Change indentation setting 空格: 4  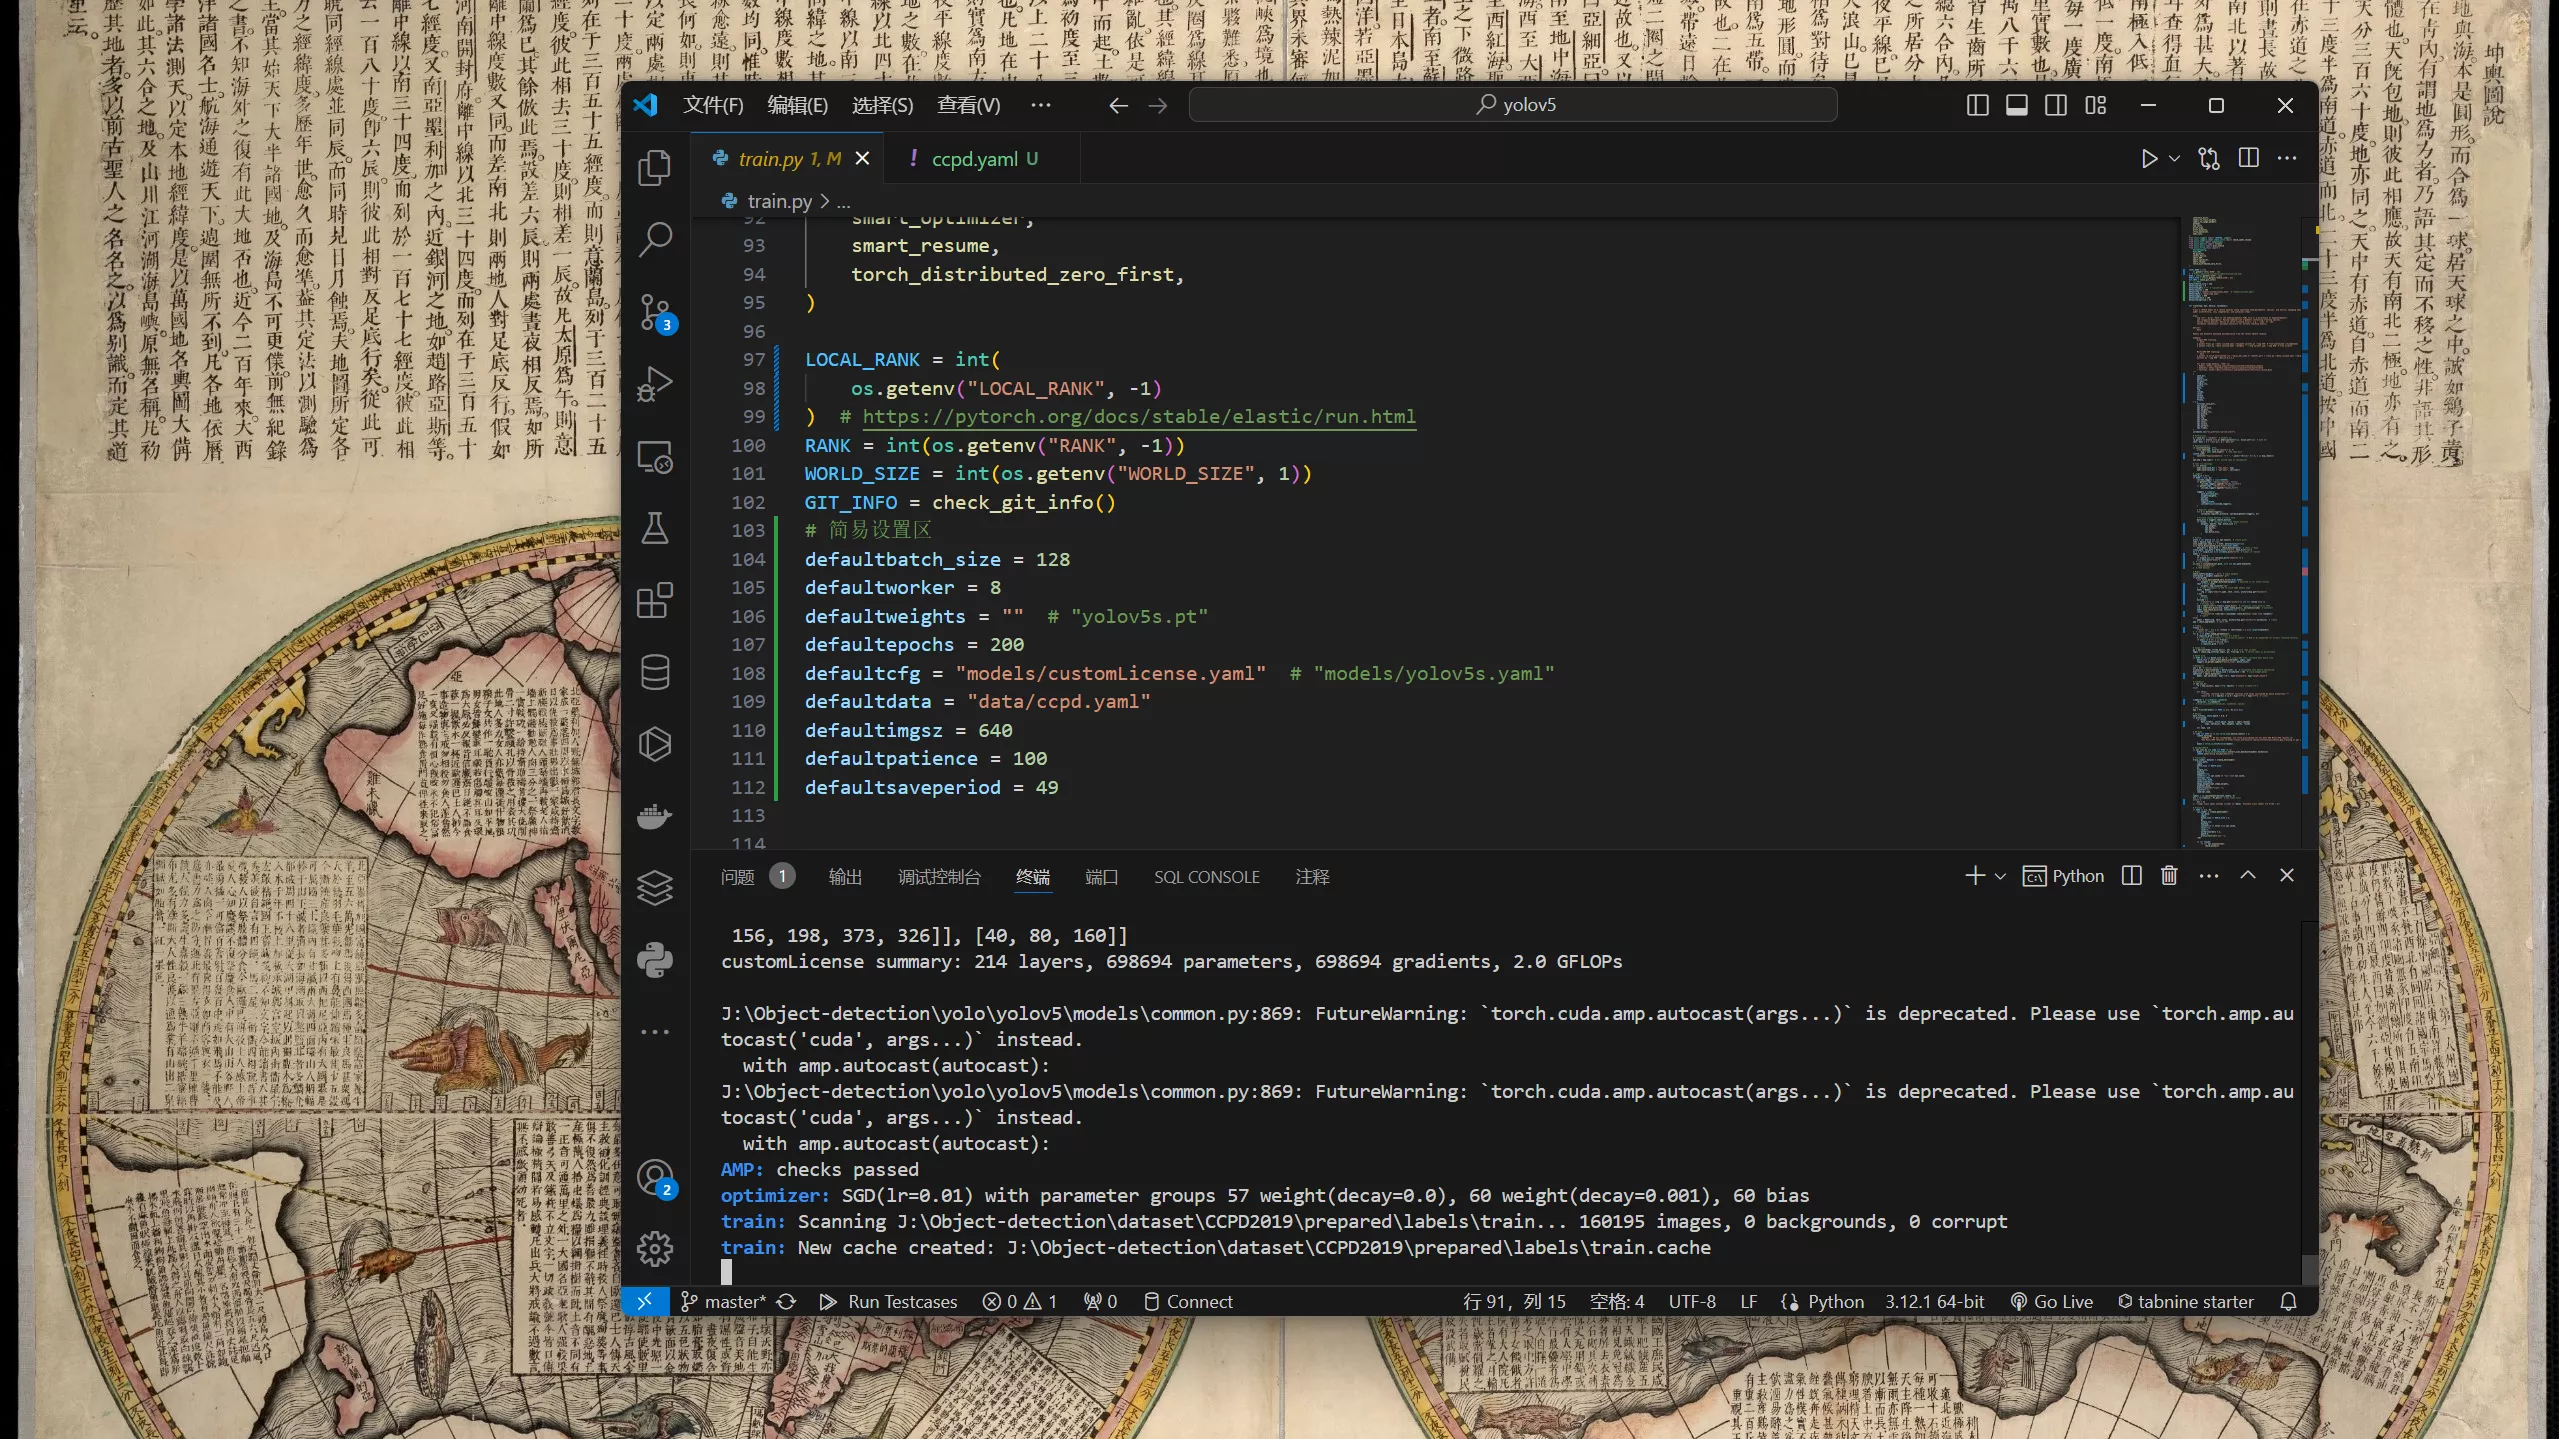1616,1301
